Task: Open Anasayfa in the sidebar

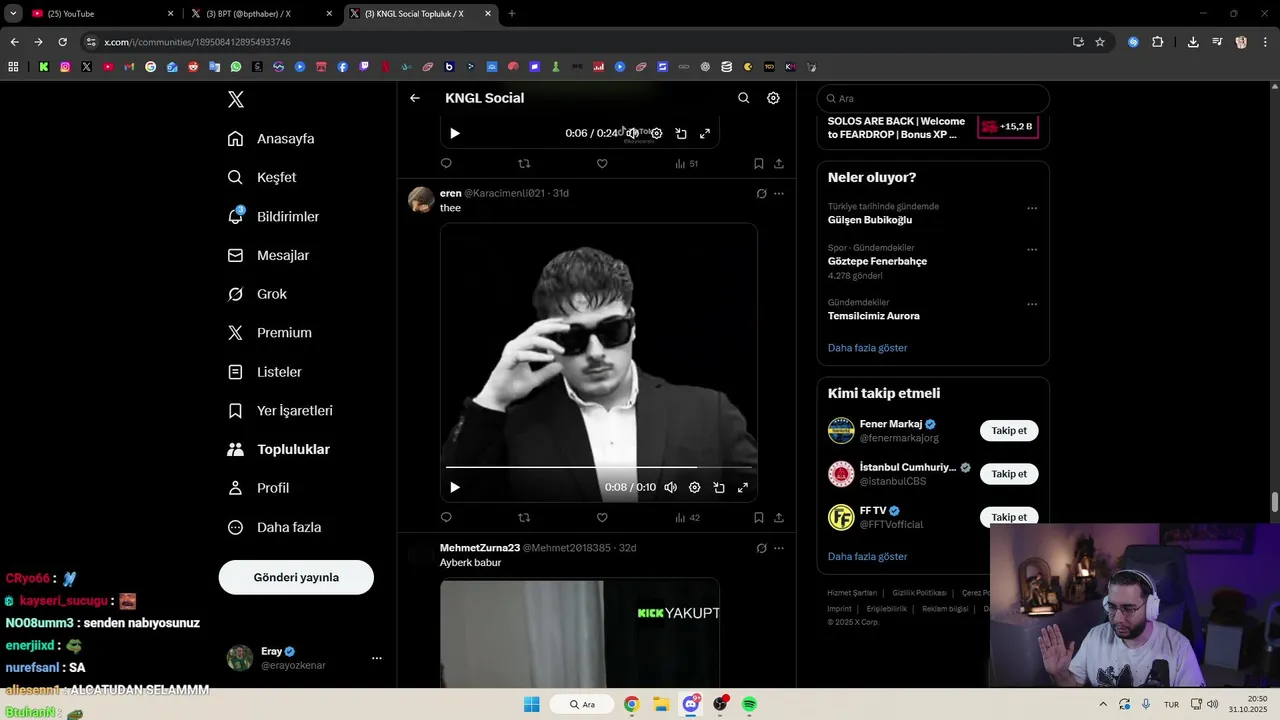Action: (271, 138)
